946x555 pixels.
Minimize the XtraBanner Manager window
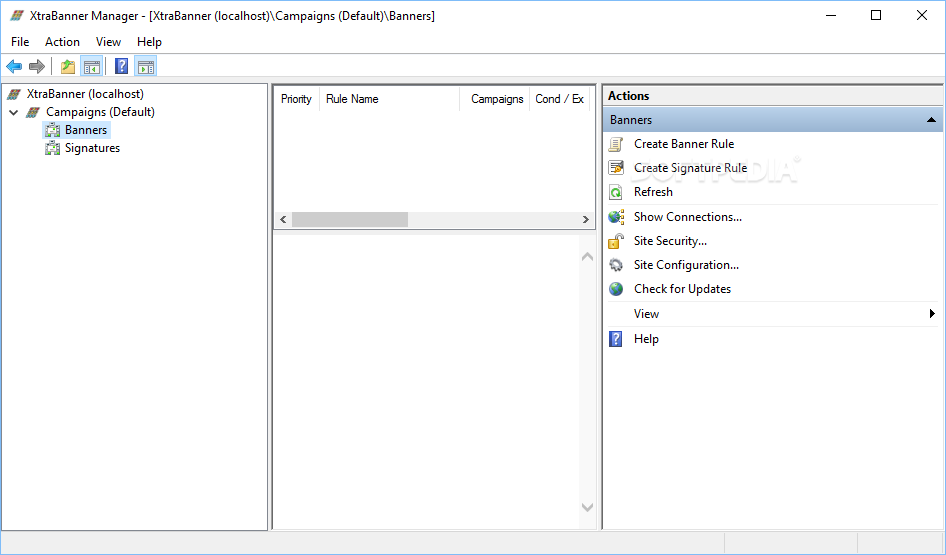coord(831,16)
